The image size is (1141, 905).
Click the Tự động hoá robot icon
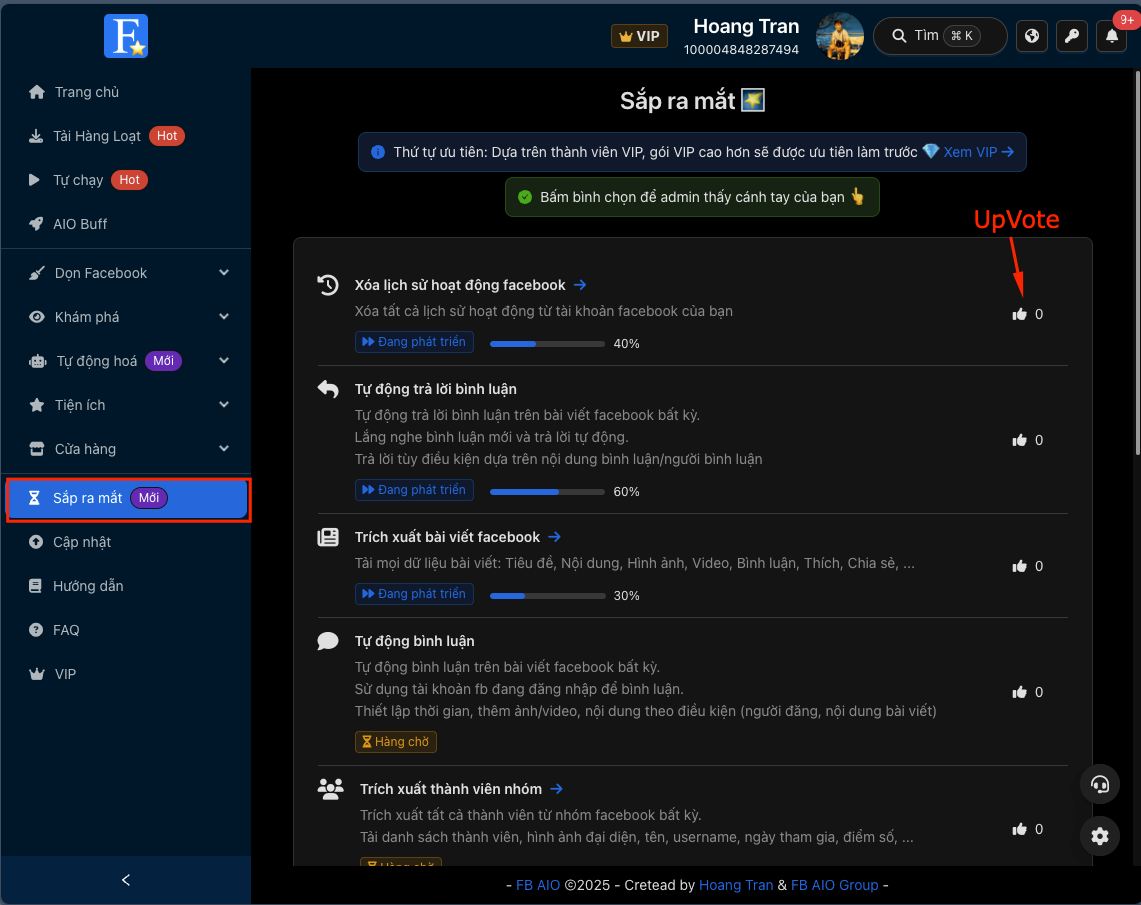point(37,361)
